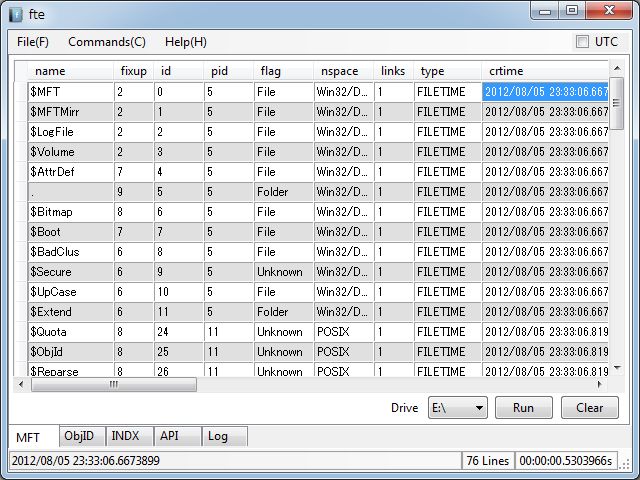Viewport: 640px width, 480px height.
Task: Click the POSIX nspace cell in $Quota row
Action: (x=344, y=331)
